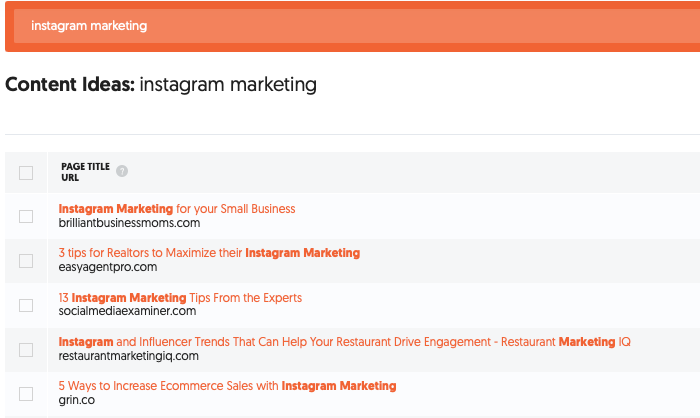
Task: Focus the "instagram marketing" search field
Action: 350,26
